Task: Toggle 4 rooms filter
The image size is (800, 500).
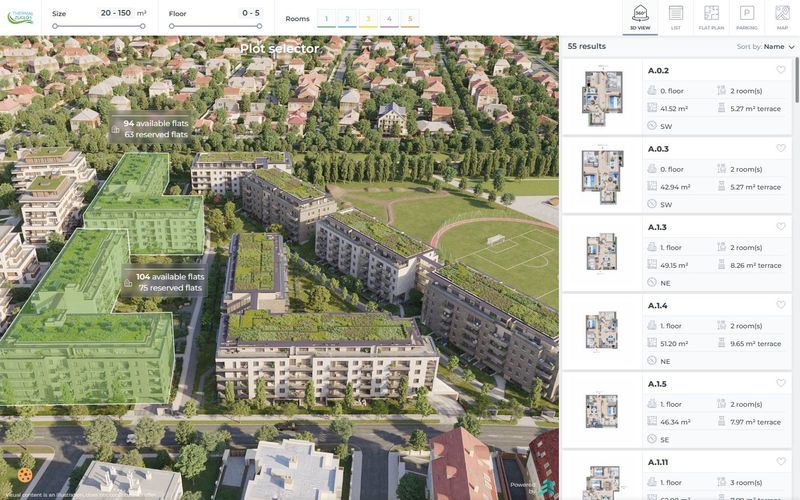Action: click(x=389, y=18)
